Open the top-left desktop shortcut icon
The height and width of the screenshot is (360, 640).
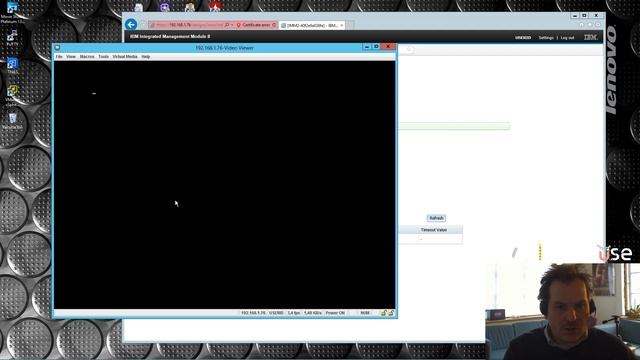(12, 12)
